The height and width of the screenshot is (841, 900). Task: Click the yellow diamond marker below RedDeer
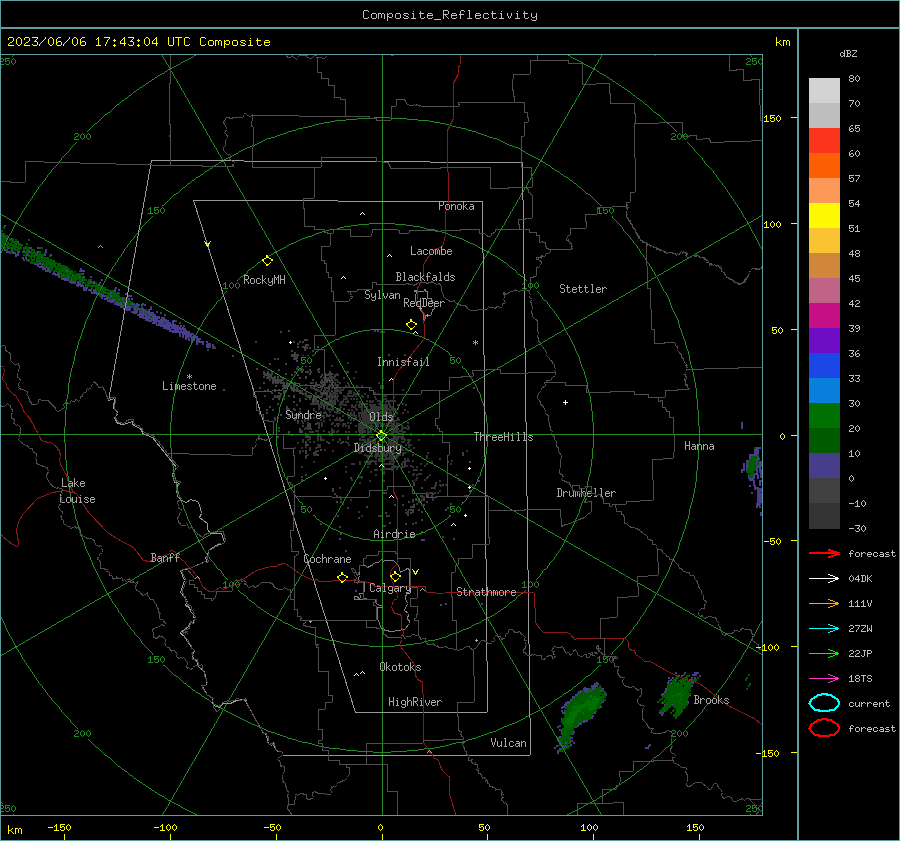pyautogui.click(x=411, y=325)
